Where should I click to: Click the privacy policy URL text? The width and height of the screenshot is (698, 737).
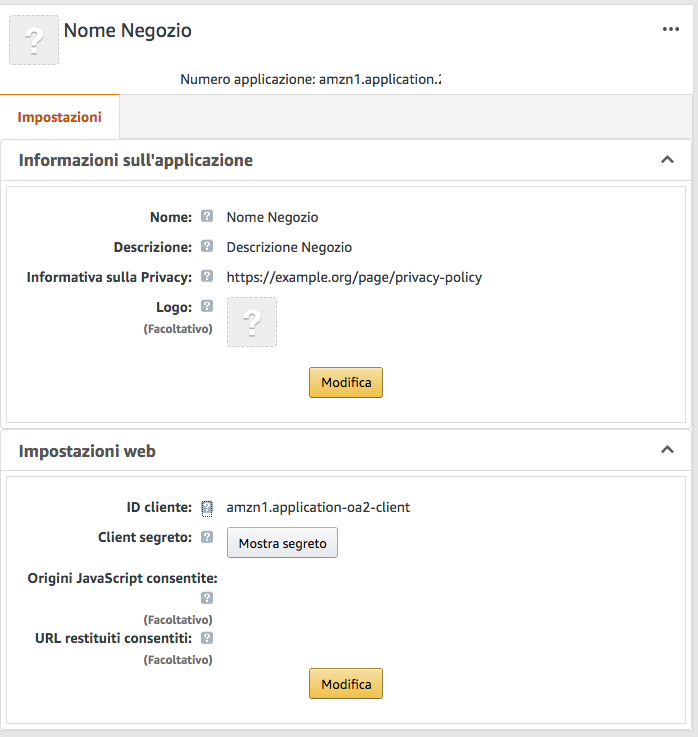354,277
